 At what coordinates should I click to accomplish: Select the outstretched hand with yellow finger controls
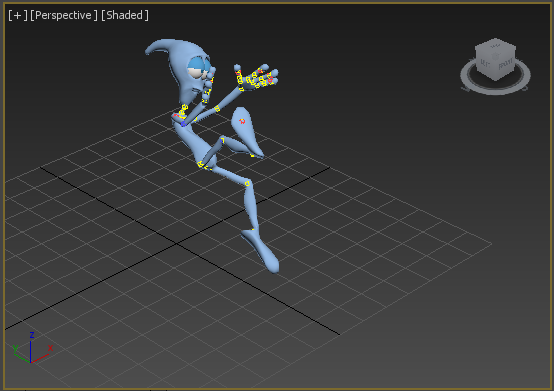(256, 77)
